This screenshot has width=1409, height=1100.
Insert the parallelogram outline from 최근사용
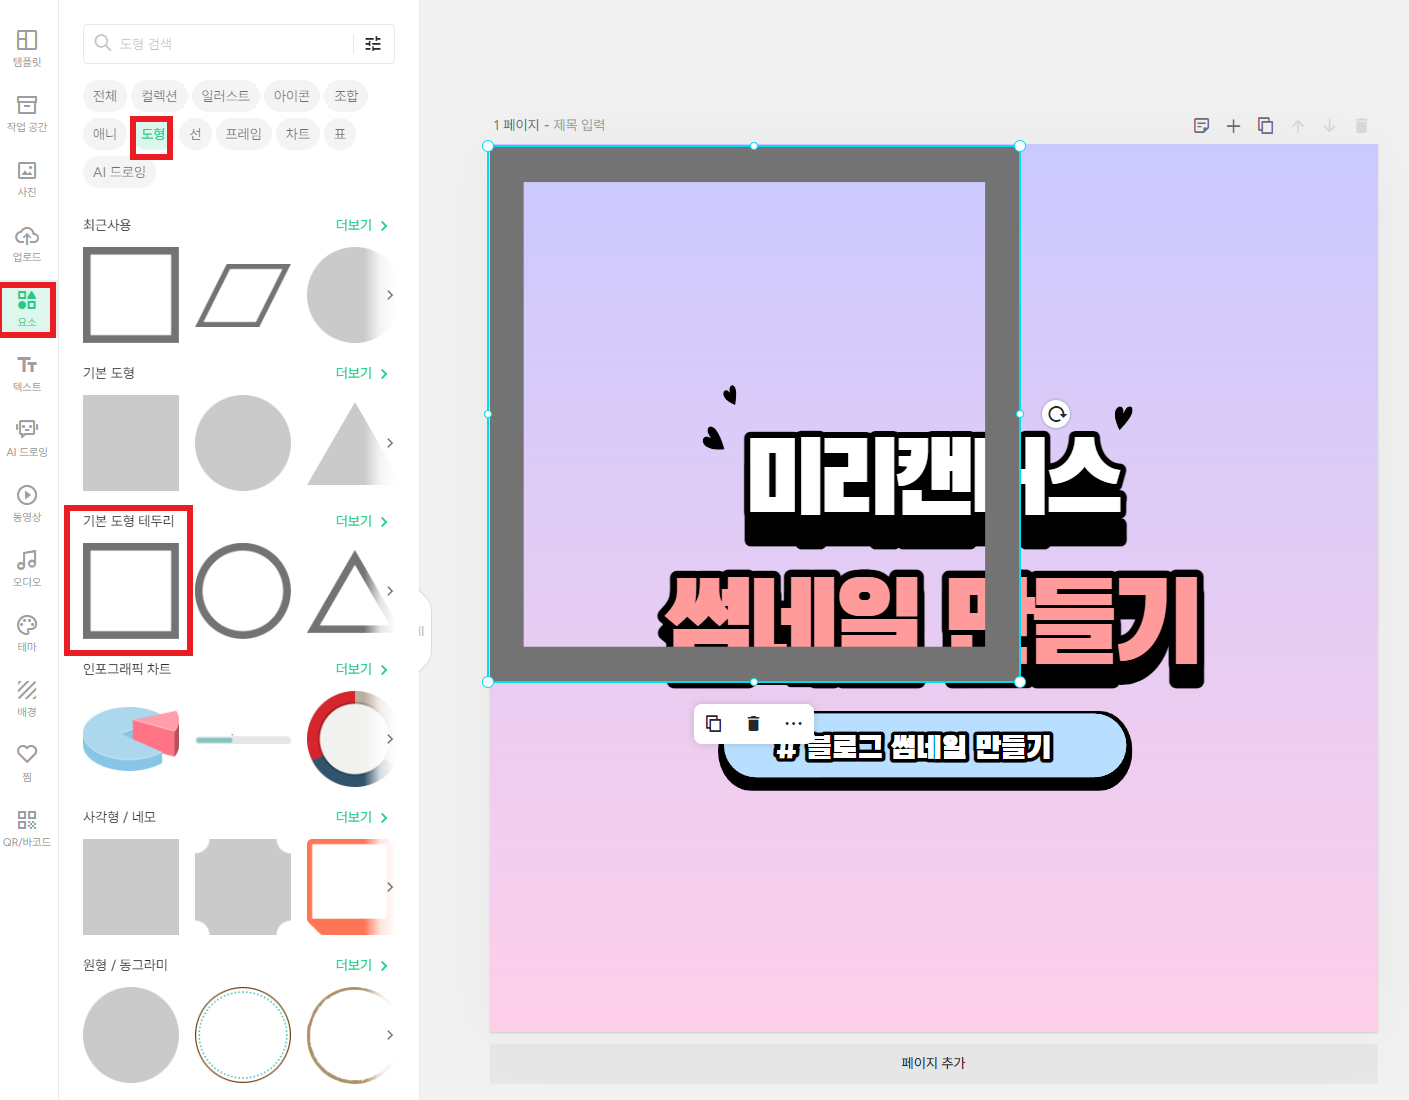(243, 295)
